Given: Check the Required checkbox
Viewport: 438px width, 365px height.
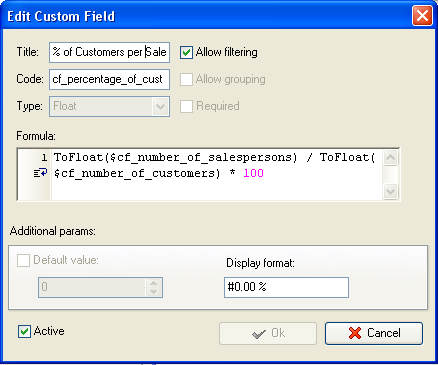Looking at the screenshot, I should click(186, 106).
